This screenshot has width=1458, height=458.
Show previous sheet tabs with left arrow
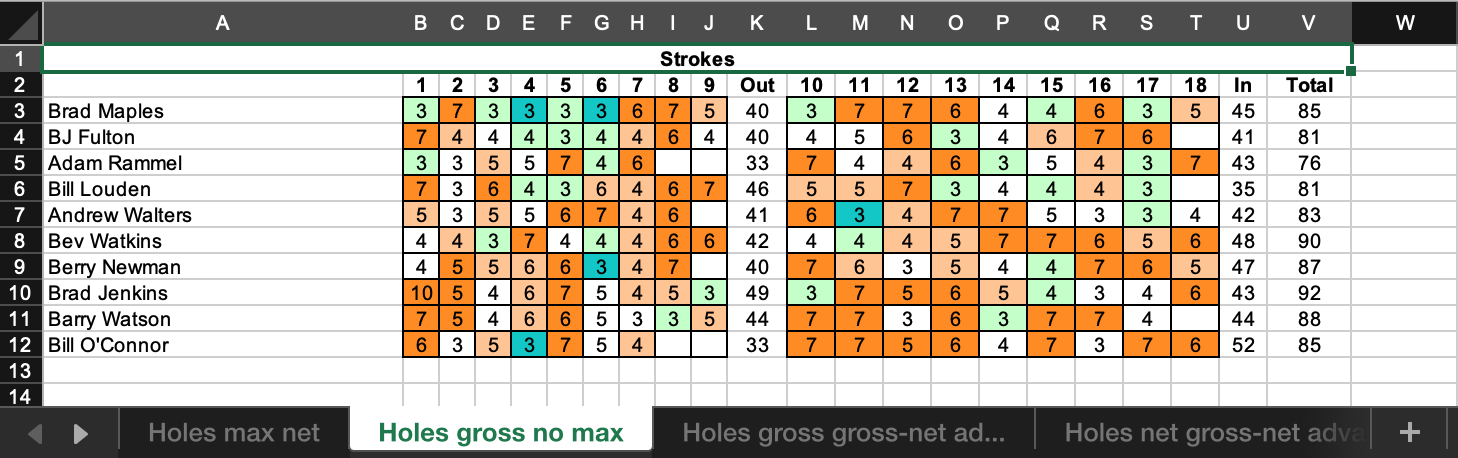pyautogui.click(x=36, y=434)
